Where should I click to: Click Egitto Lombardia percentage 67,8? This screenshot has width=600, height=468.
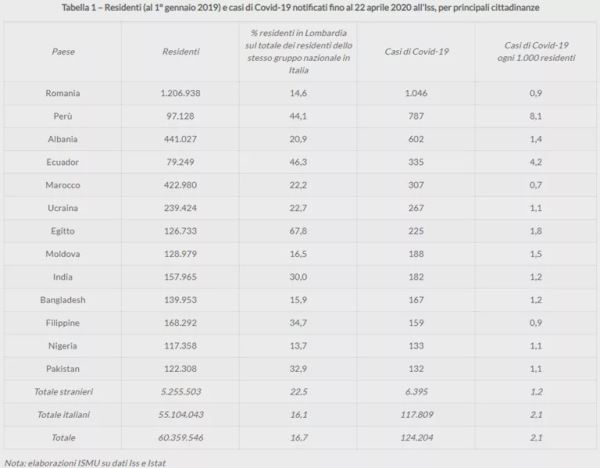click(x=298, y=231)
